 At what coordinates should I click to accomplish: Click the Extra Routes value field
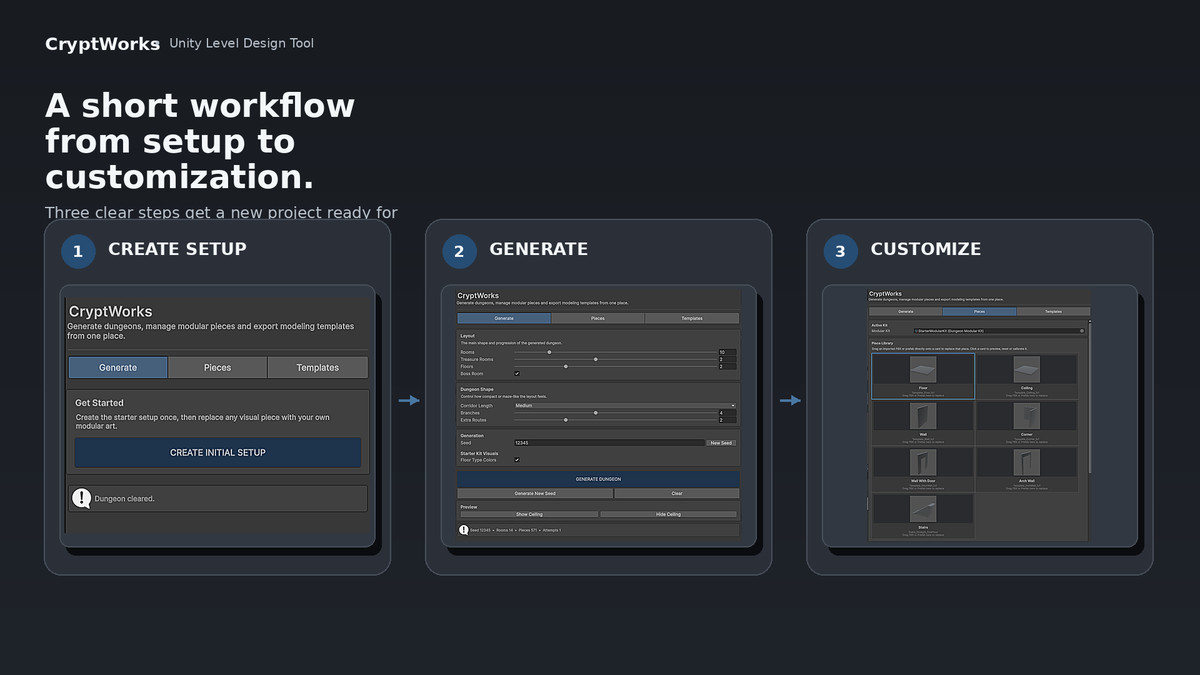tap(727, 420)
